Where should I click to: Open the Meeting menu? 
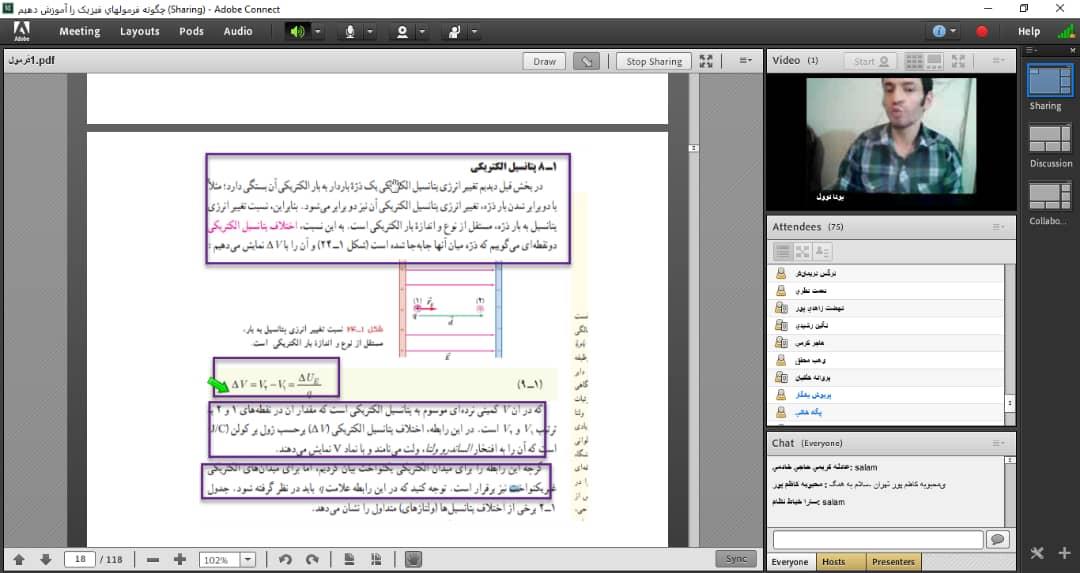click(x=79, y=31)
